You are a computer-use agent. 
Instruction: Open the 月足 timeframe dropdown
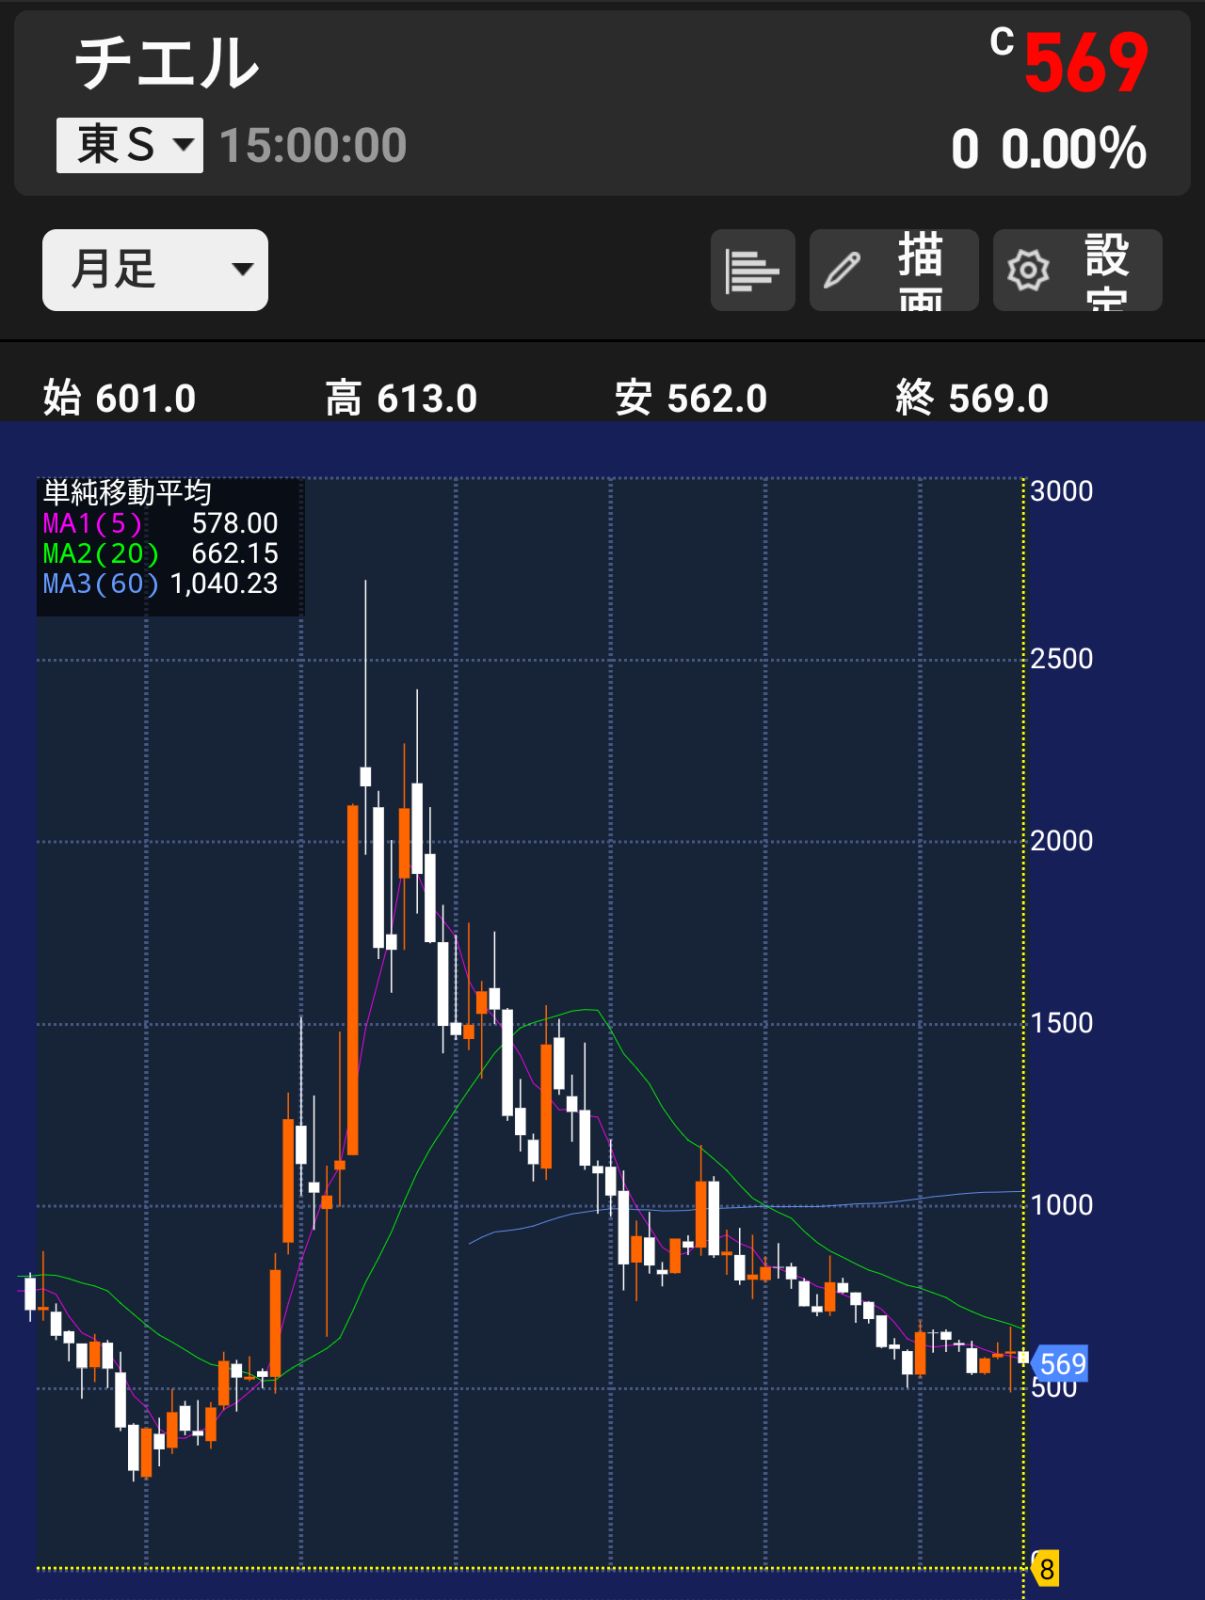point(155,270)
